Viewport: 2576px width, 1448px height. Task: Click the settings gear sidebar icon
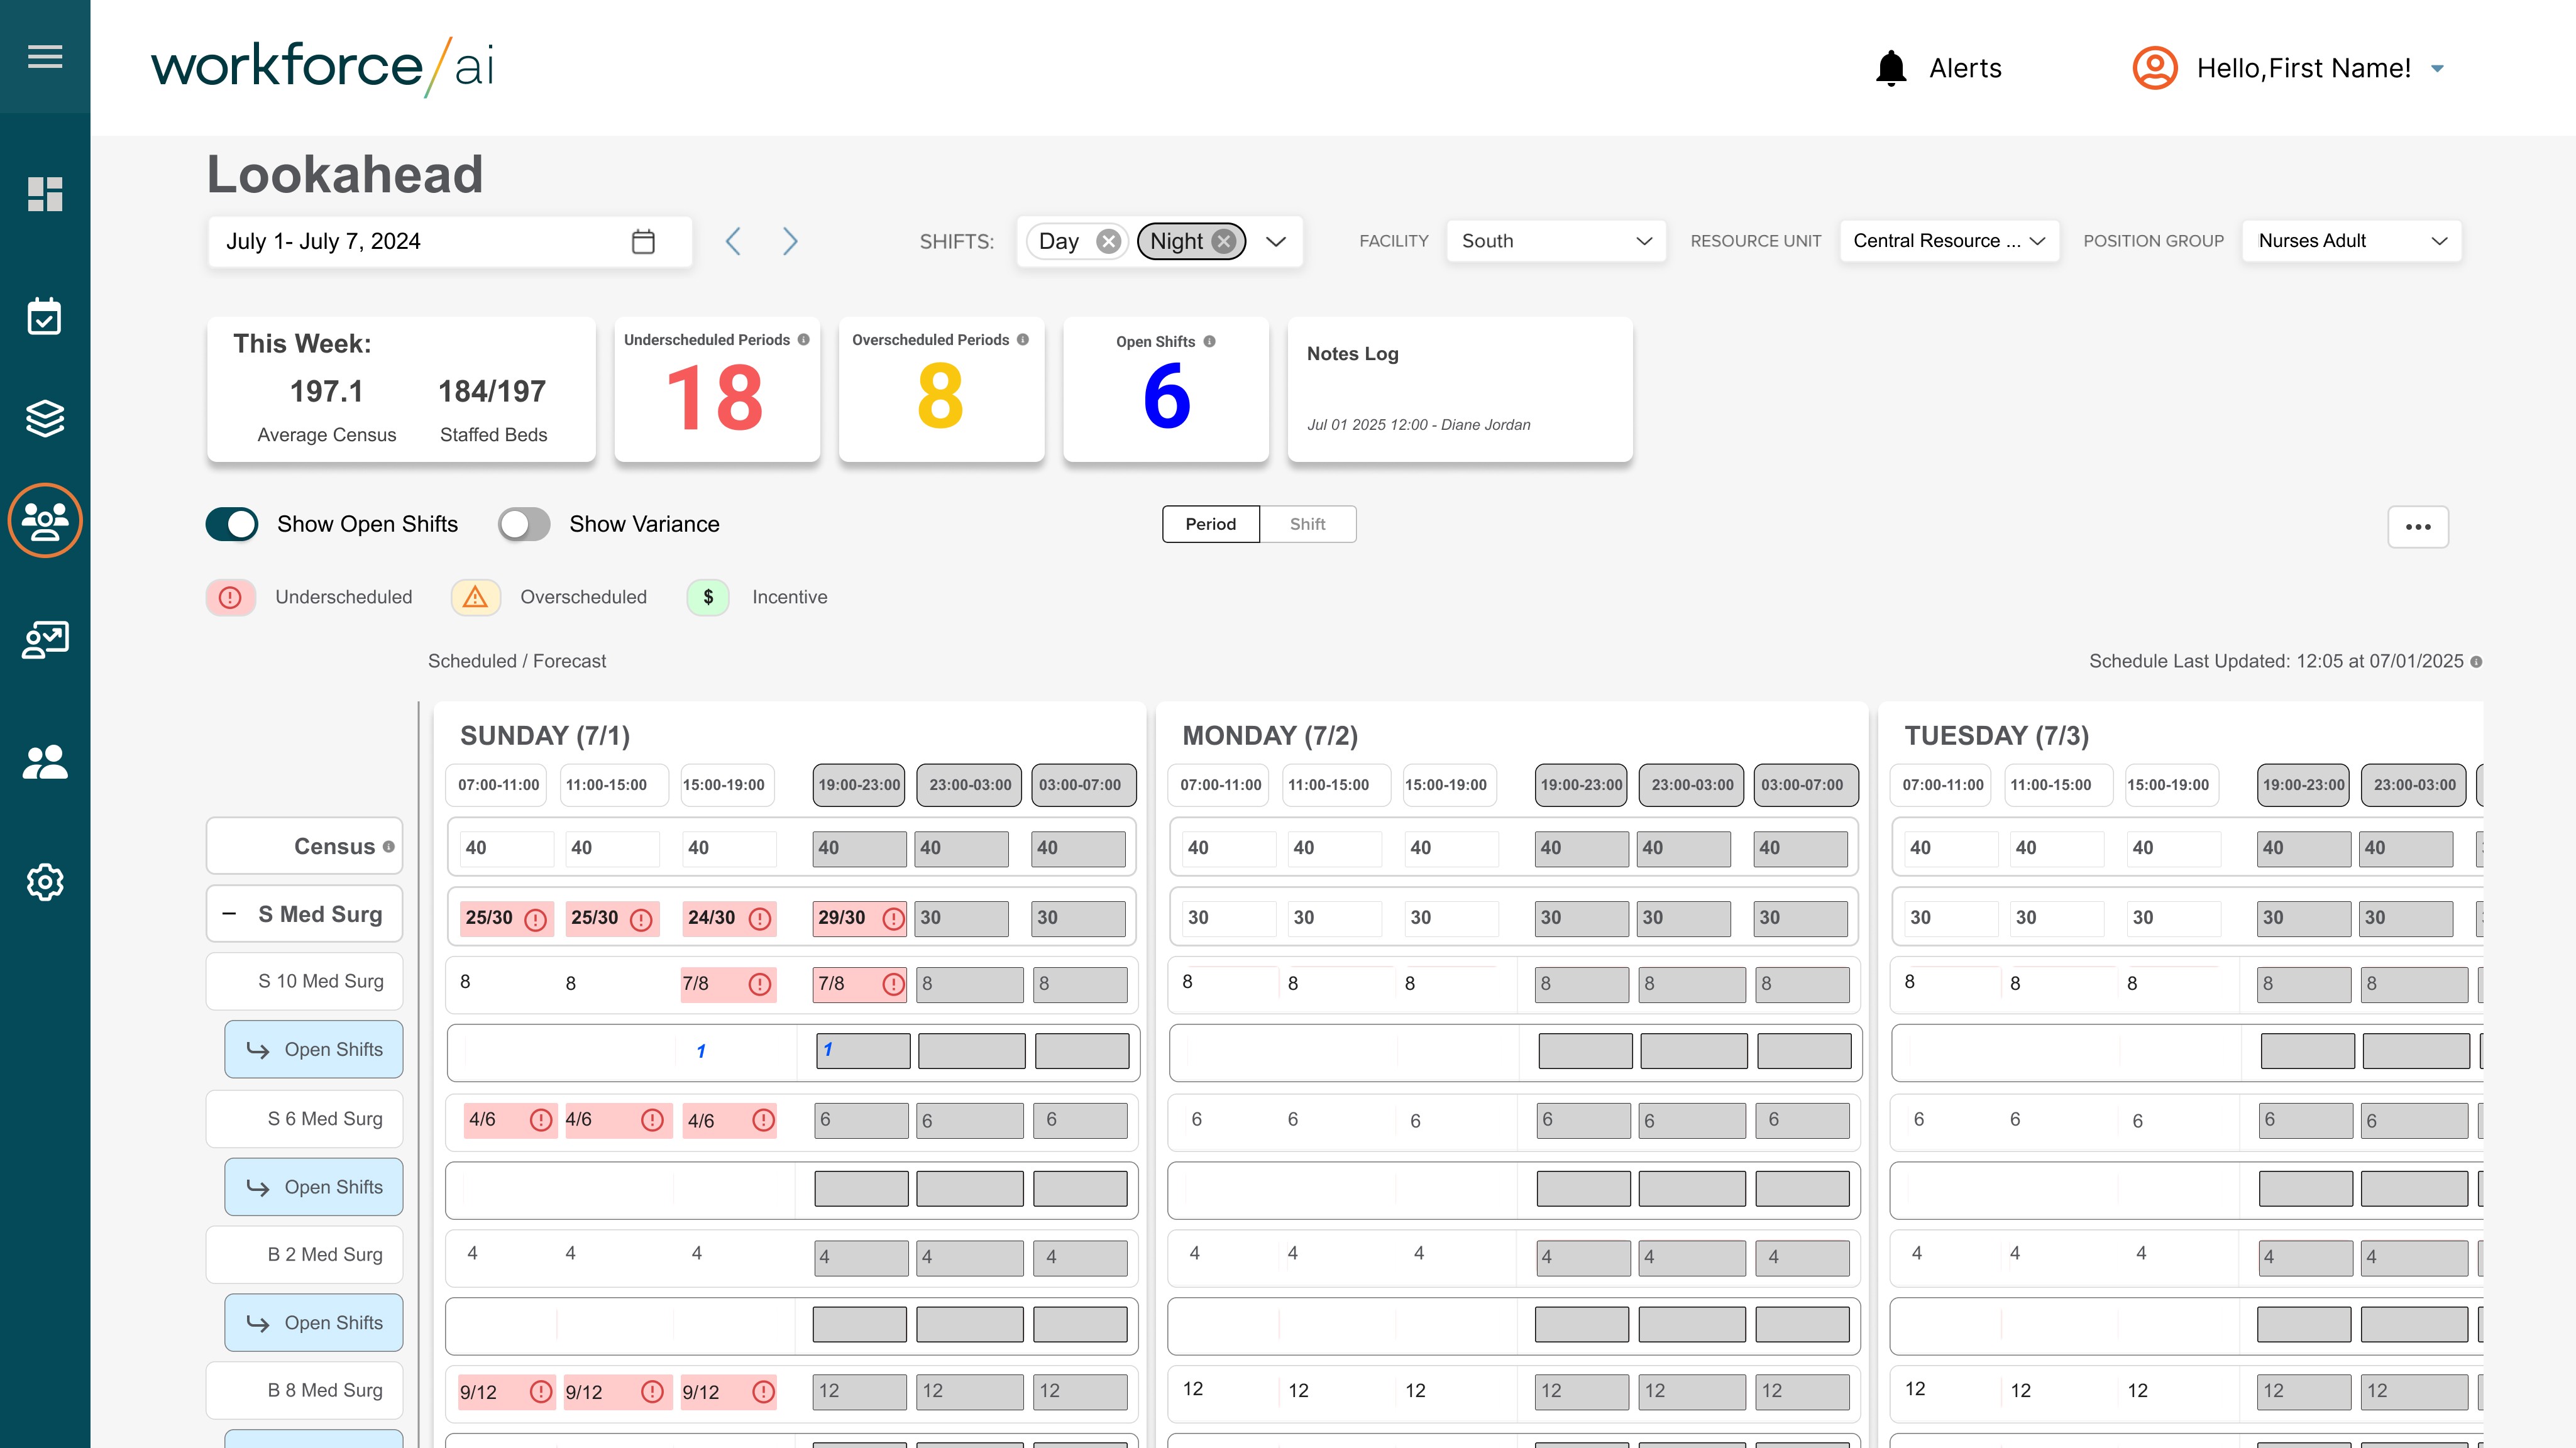pos(45,882)
